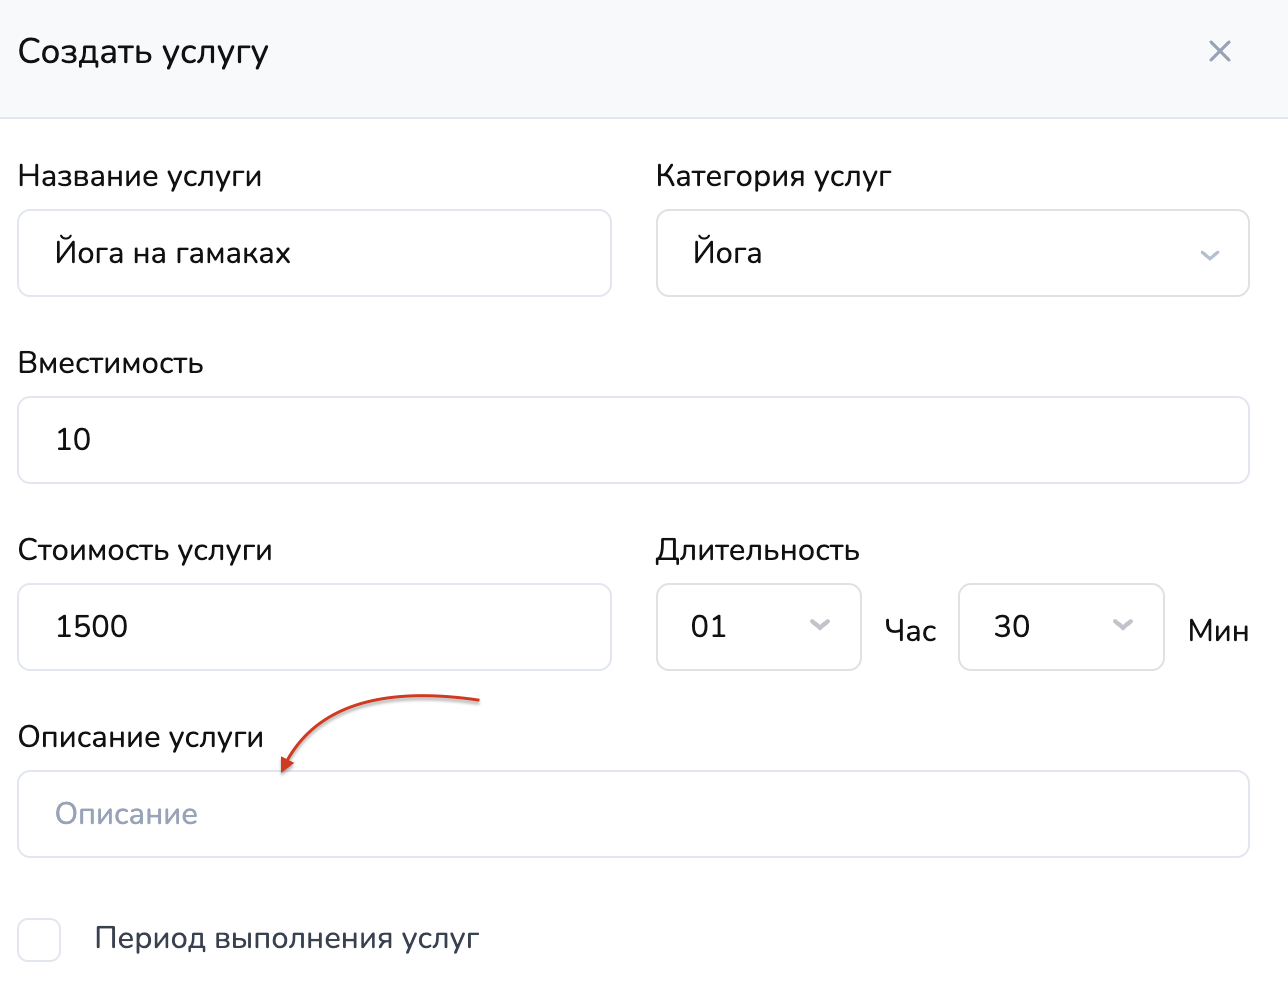Click the Стоимость услуги field with 1500
Image resolution: width=1288 pixels, height=998 pixels.
(314, 627)
